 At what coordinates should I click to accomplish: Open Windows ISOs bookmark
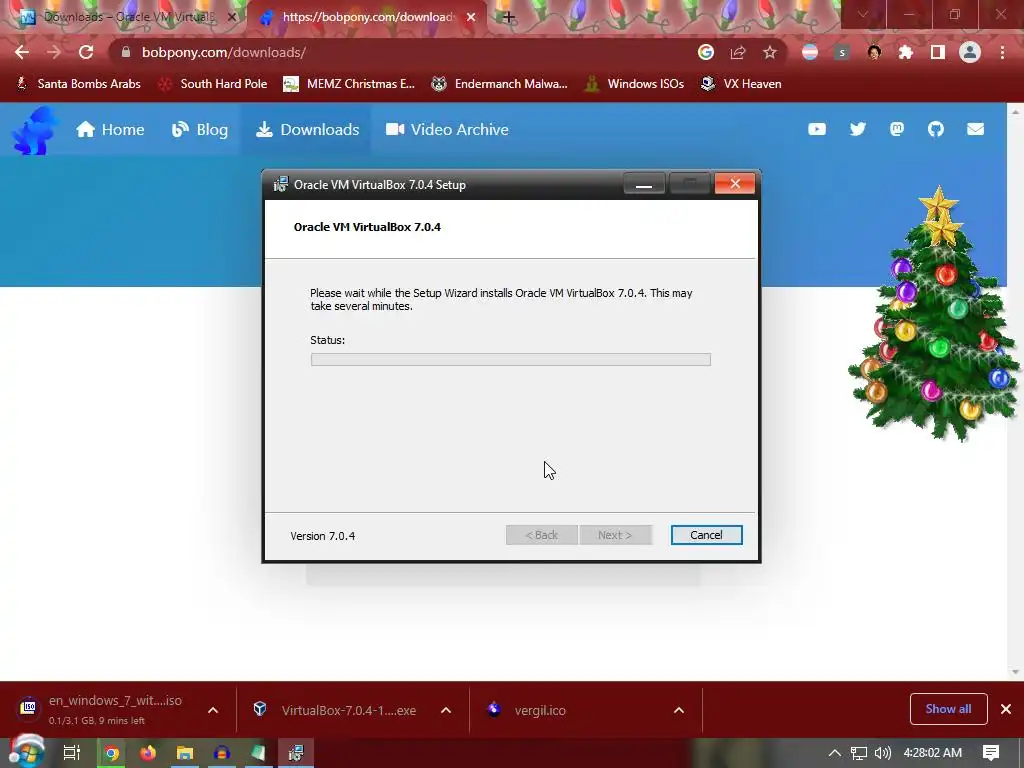634,84
